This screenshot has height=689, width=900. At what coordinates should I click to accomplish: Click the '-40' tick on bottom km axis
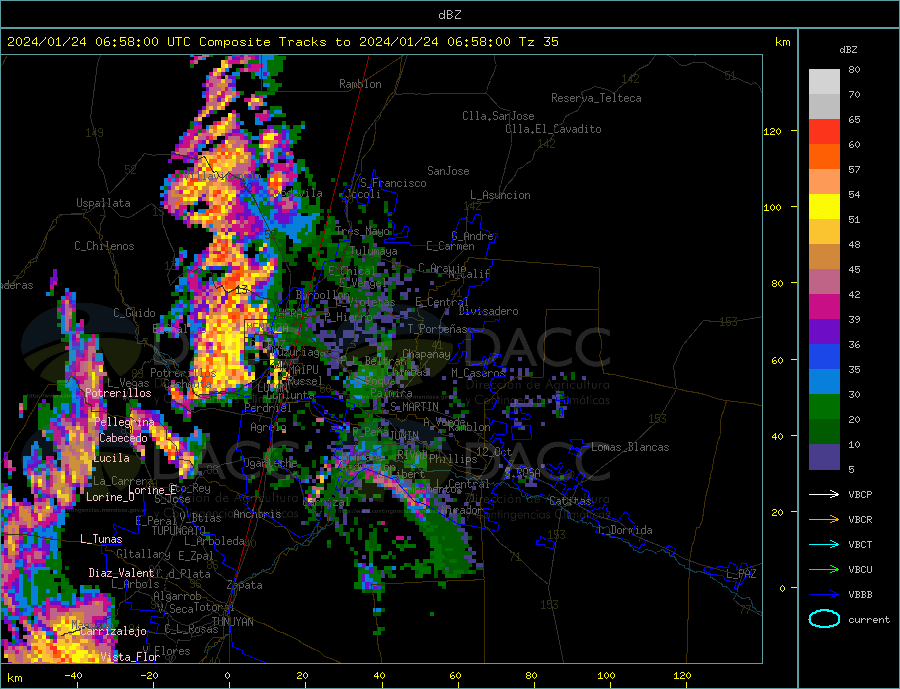[x=73, y=676]
